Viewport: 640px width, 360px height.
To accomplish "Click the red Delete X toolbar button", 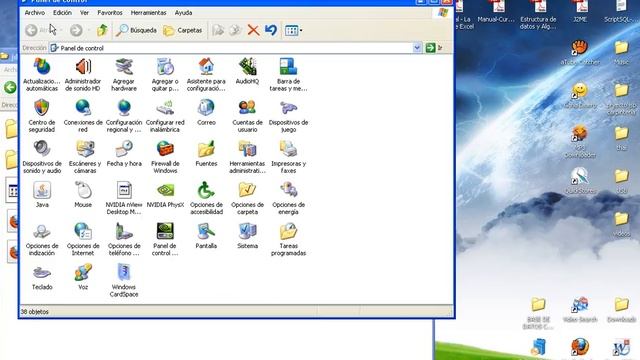I will (x=253, y=30).
